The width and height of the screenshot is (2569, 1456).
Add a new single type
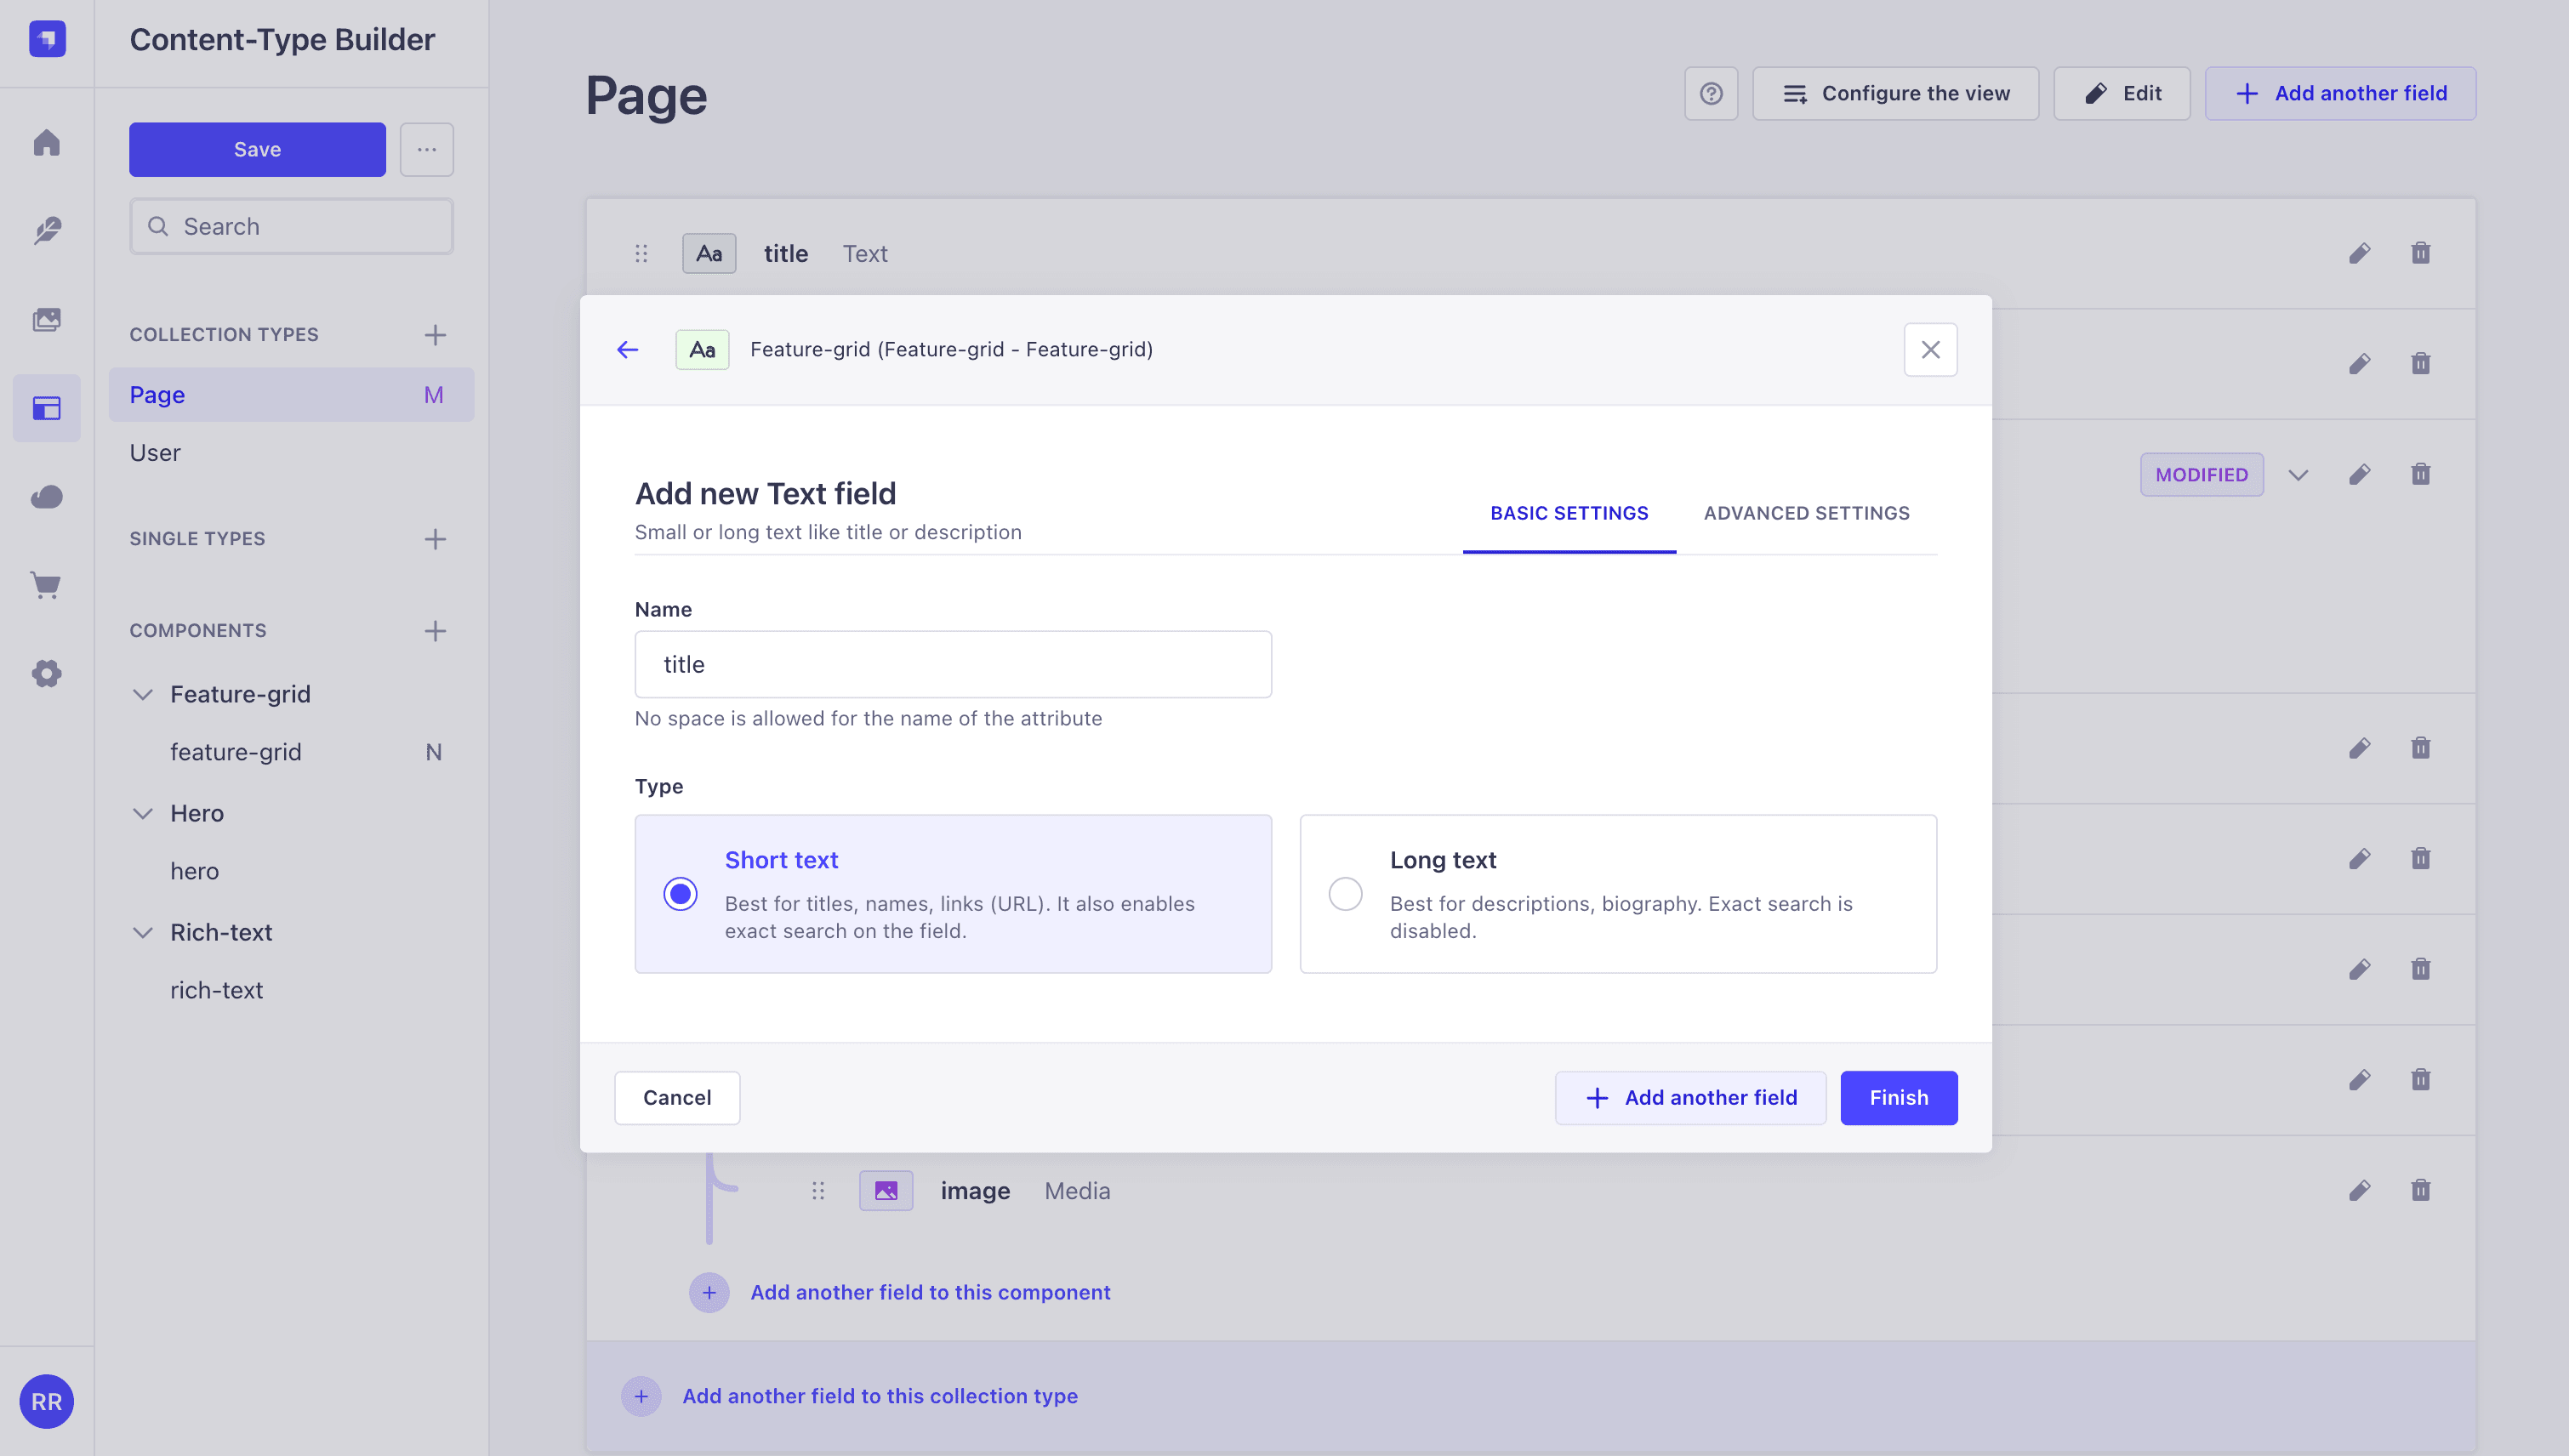(x=435, y=539)
